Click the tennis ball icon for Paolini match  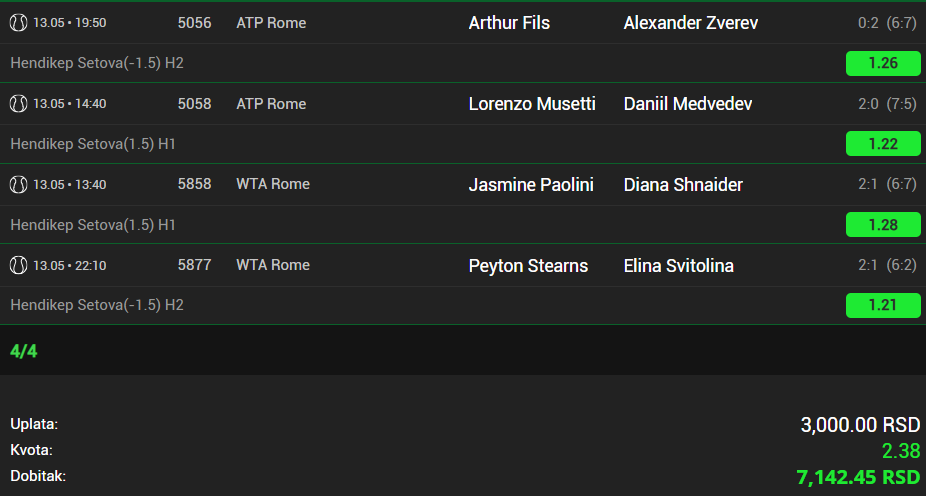tap(18, 185)
